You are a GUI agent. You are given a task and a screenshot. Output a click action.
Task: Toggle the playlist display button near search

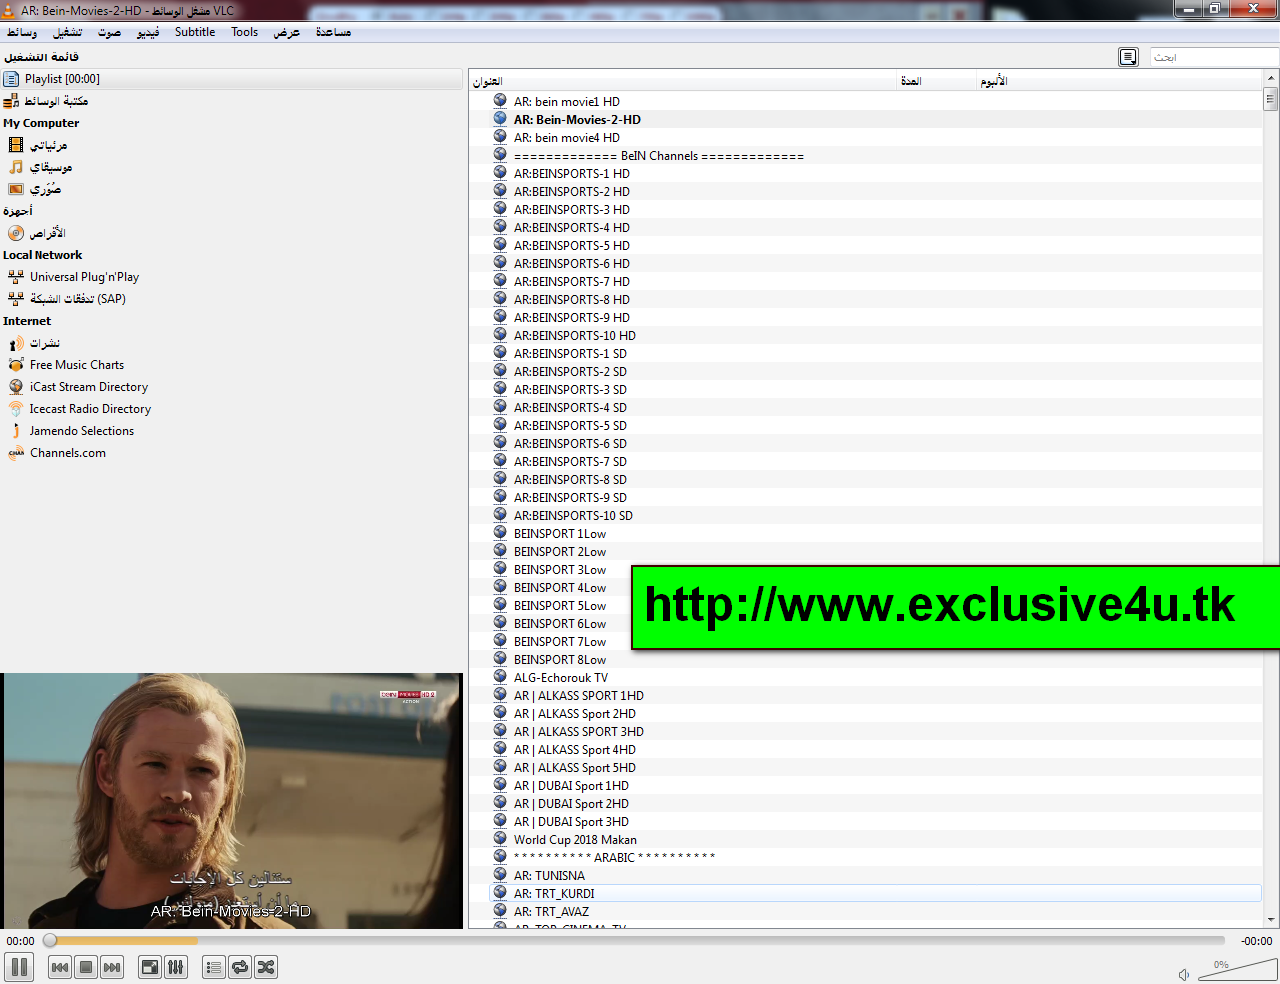coord(1128,57)
